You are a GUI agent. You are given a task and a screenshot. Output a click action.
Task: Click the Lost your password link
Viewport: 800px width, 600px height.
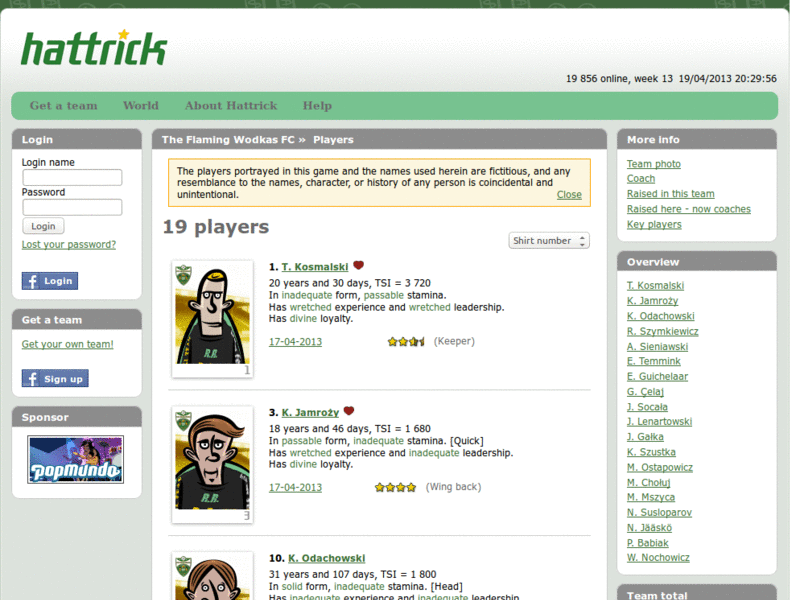click(x=69, y=244)
